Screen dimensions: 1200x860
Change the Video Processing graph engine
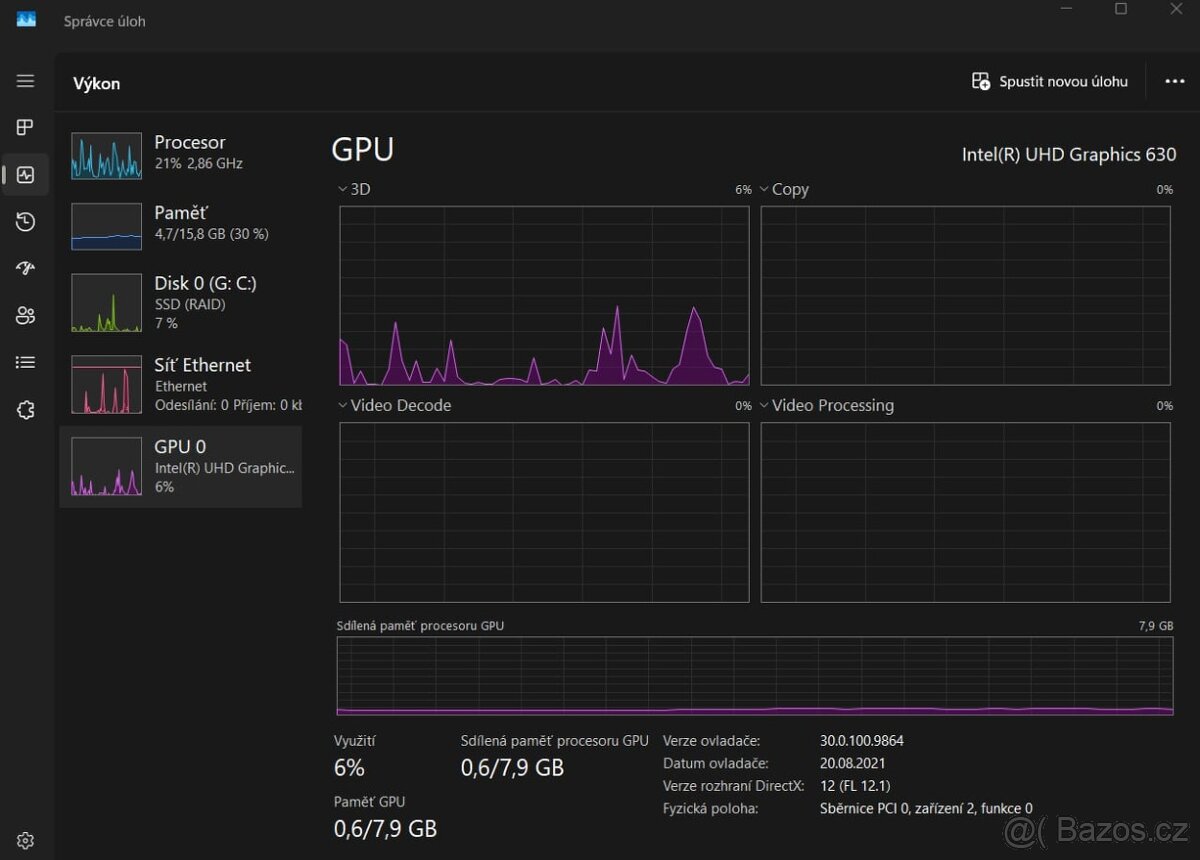point(827,405)
